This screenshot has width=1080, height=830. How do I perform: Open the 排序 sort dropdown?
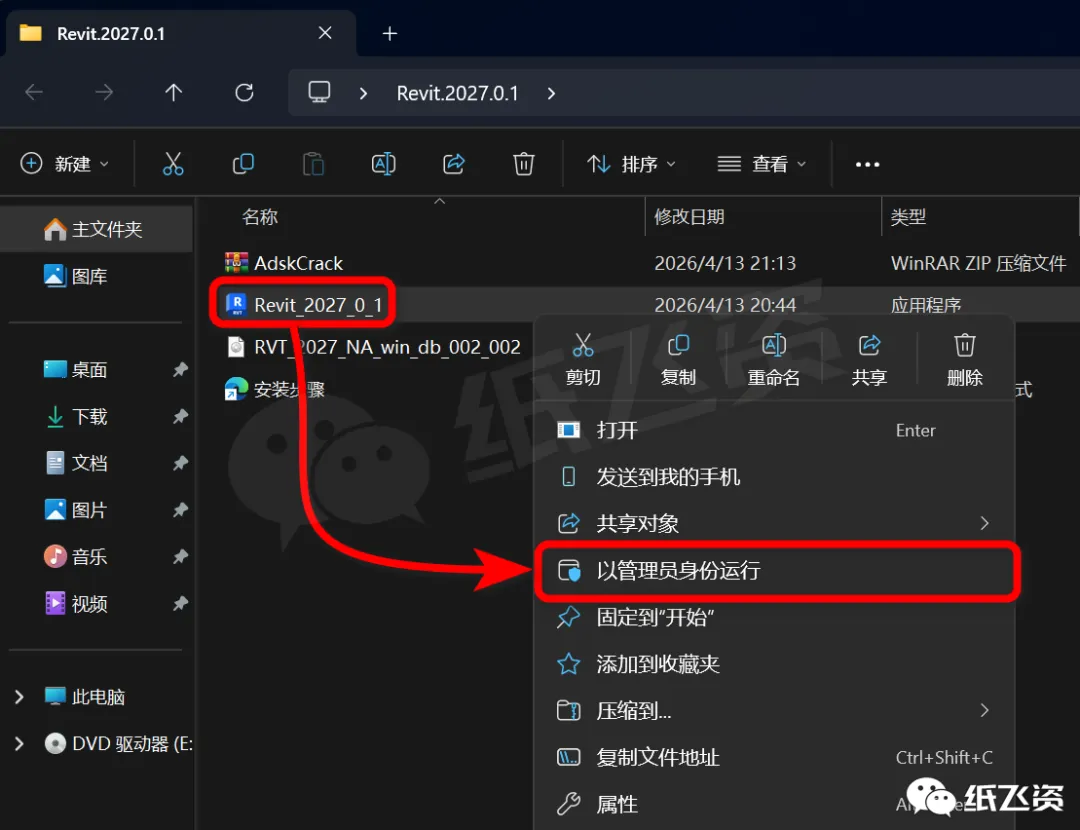[x=631, y=164]
